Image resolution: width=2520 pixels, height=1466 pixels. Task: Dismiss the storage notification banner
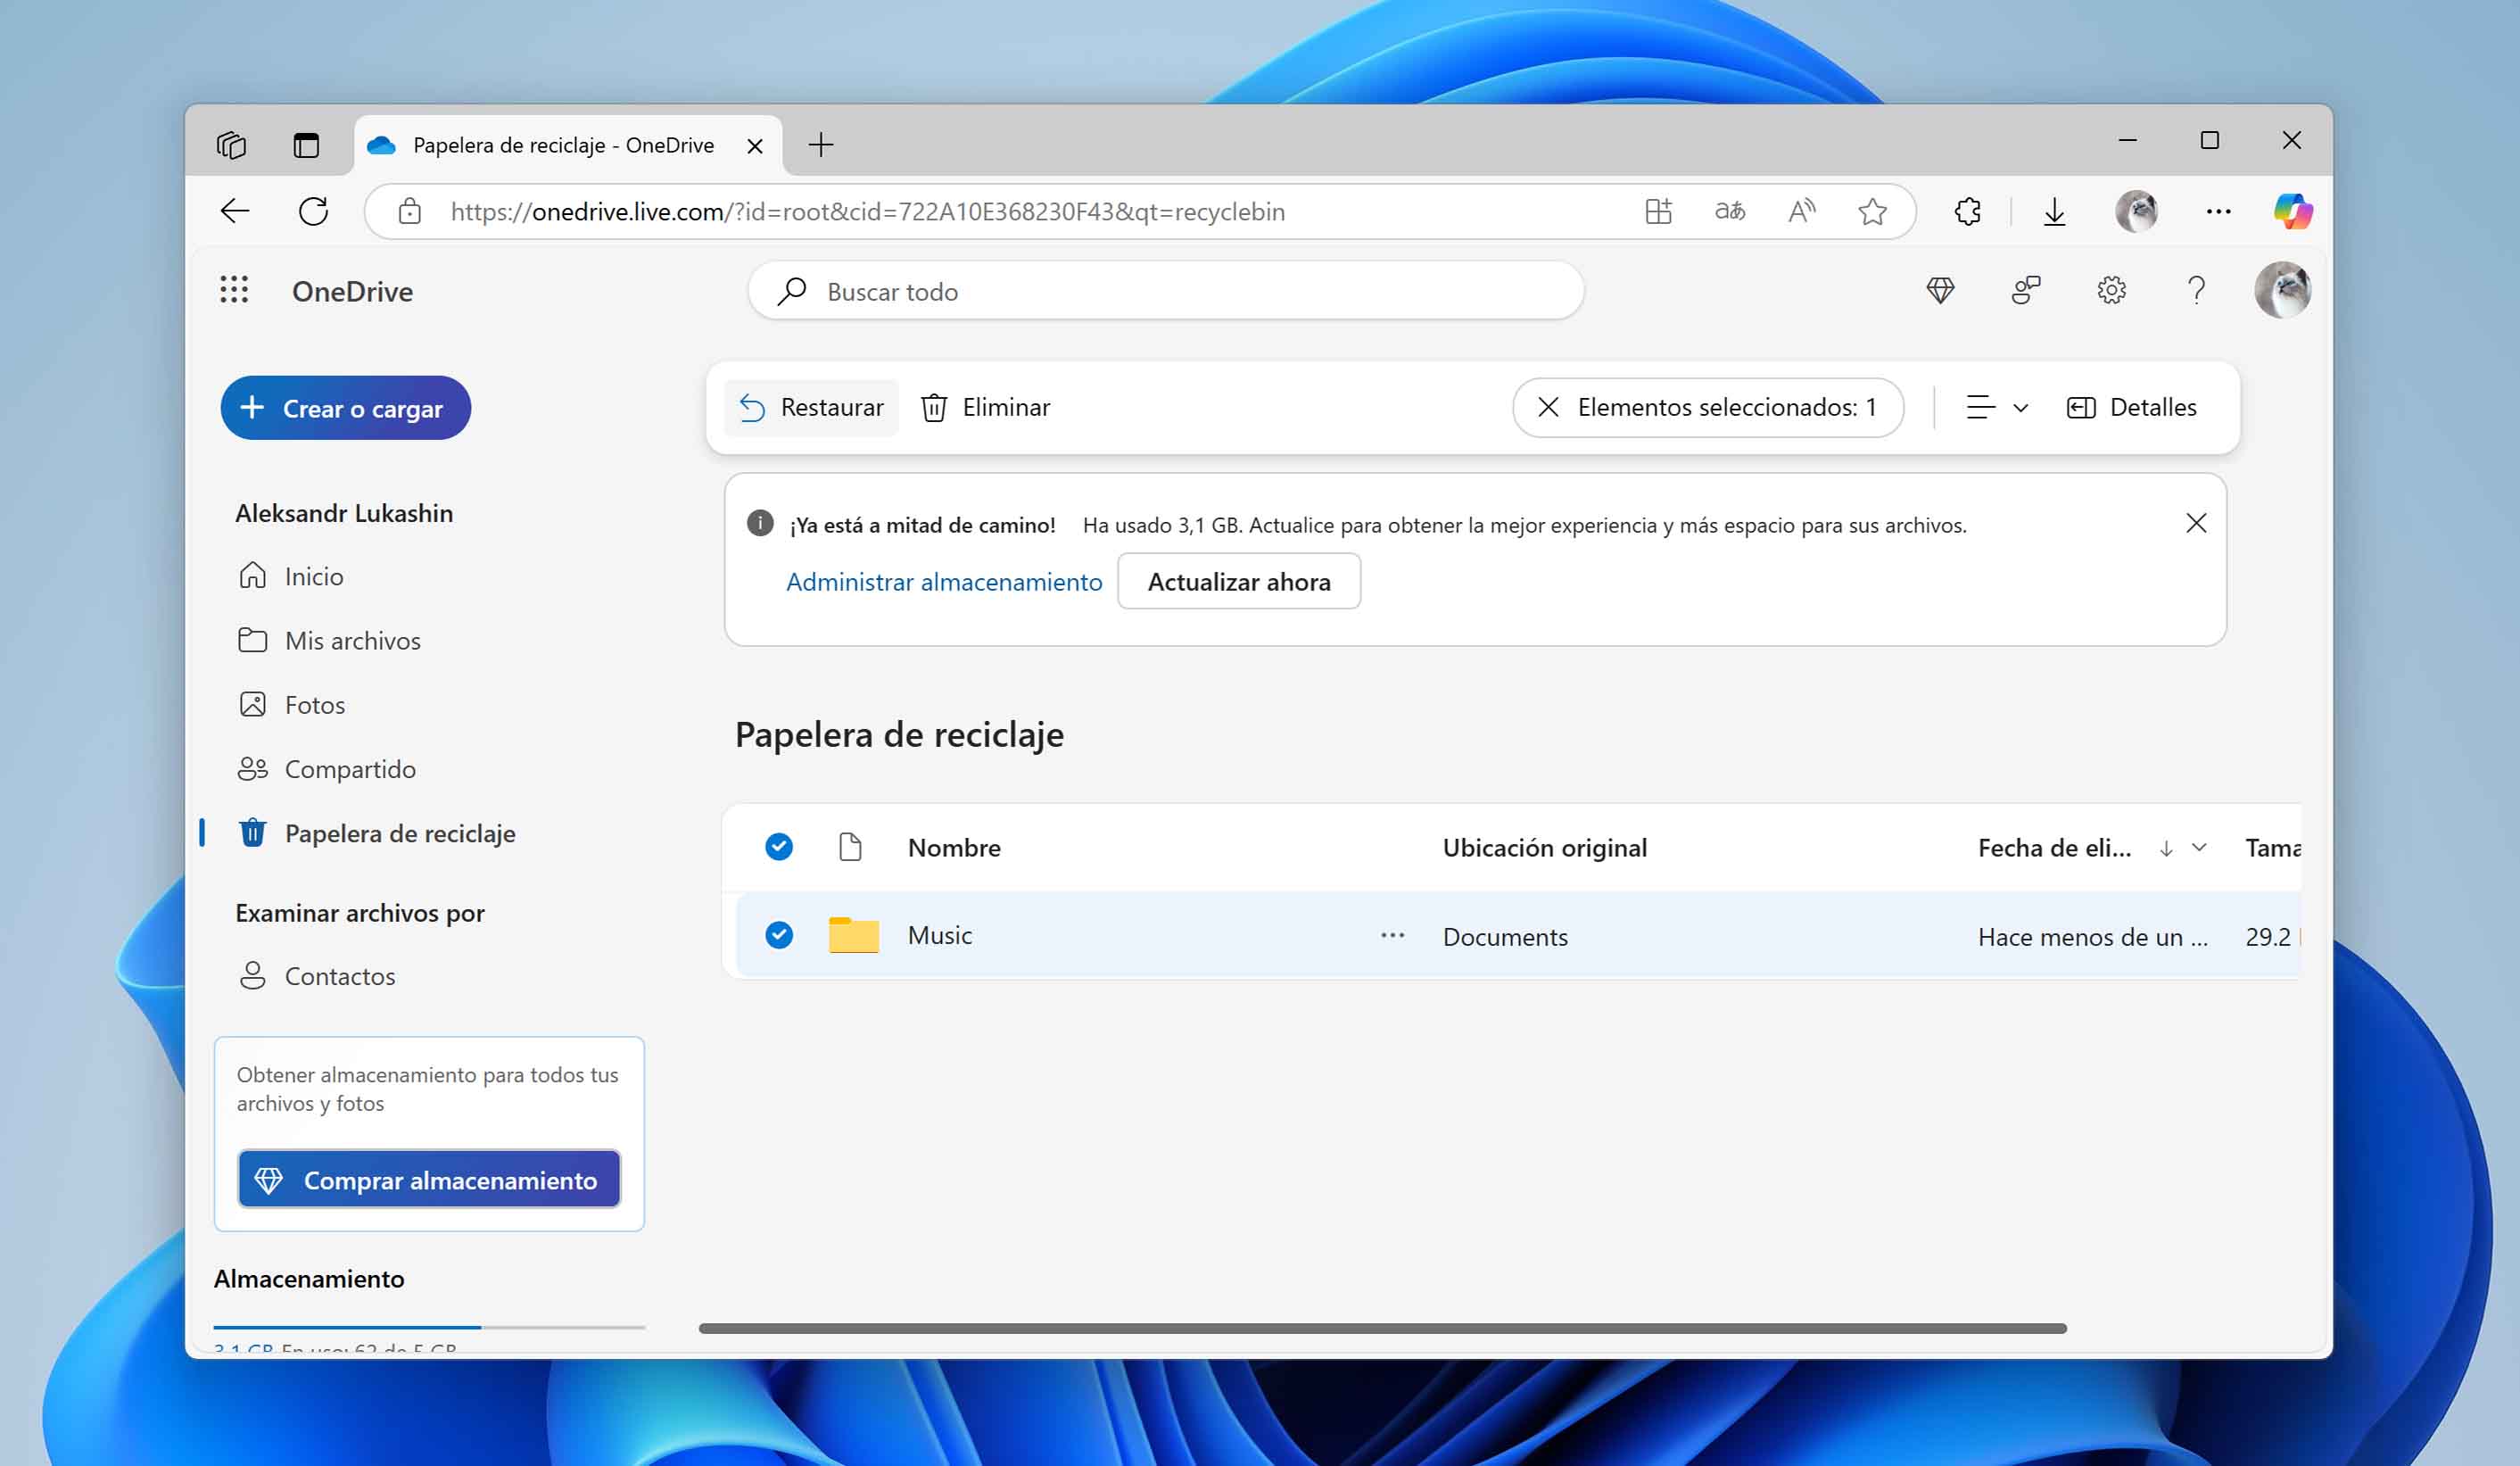[x=2196, y=523]
